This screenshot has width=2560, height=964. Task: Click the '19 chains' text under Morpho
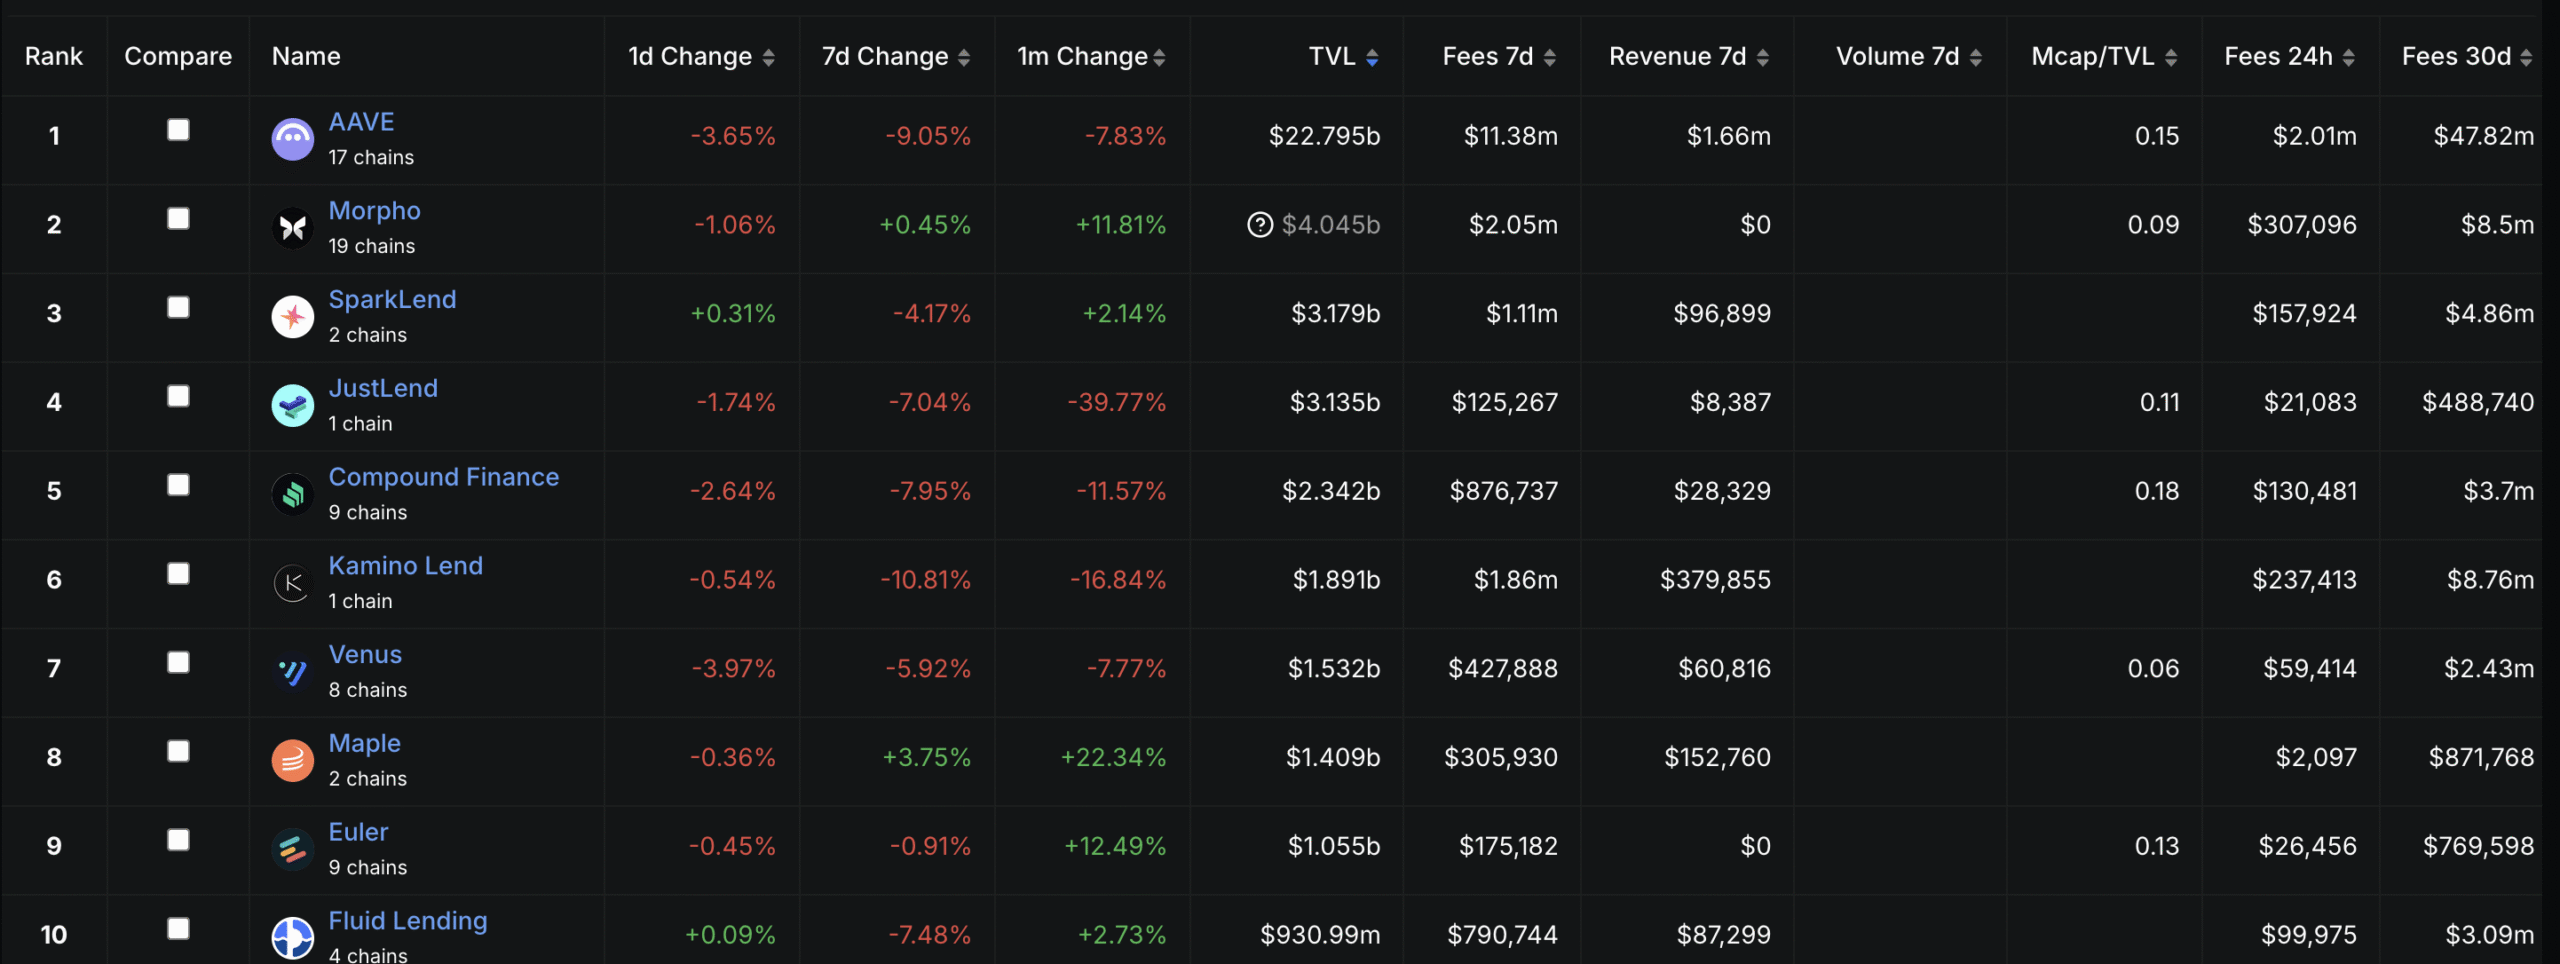pos(372,247)
